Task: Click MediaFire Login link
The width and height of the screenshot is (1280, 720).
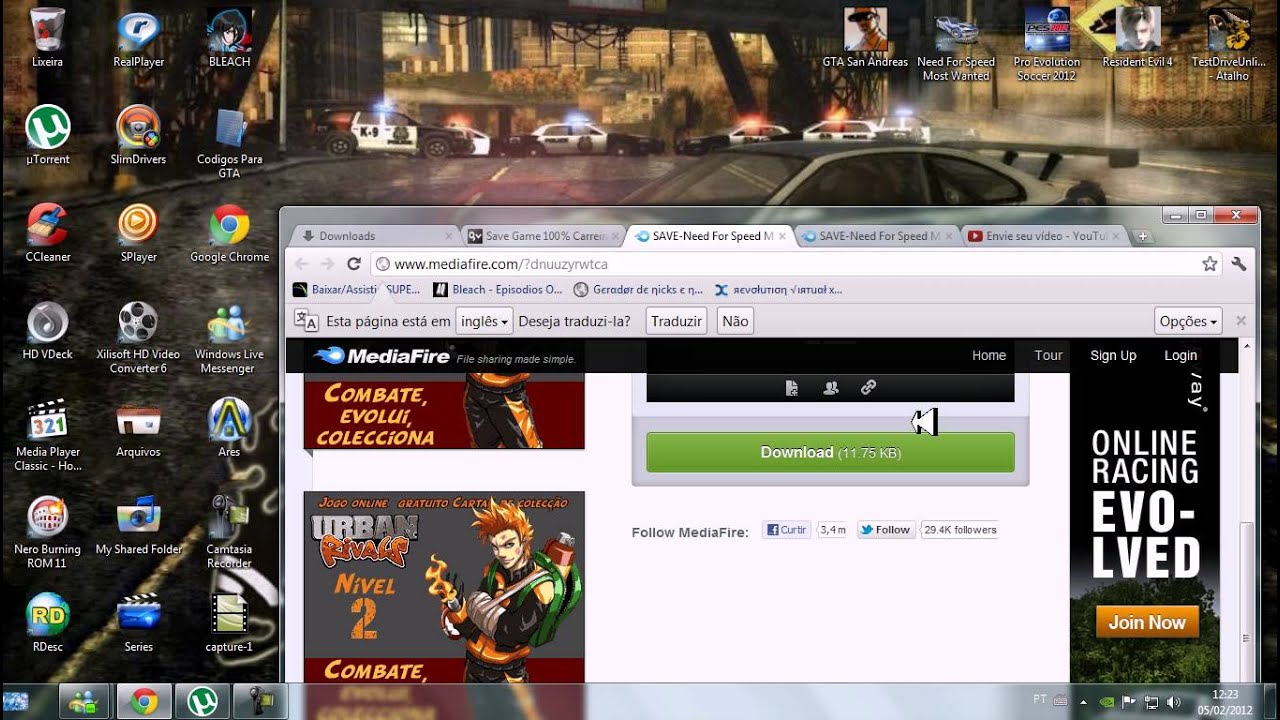Action: click(x=1180, y=355)
